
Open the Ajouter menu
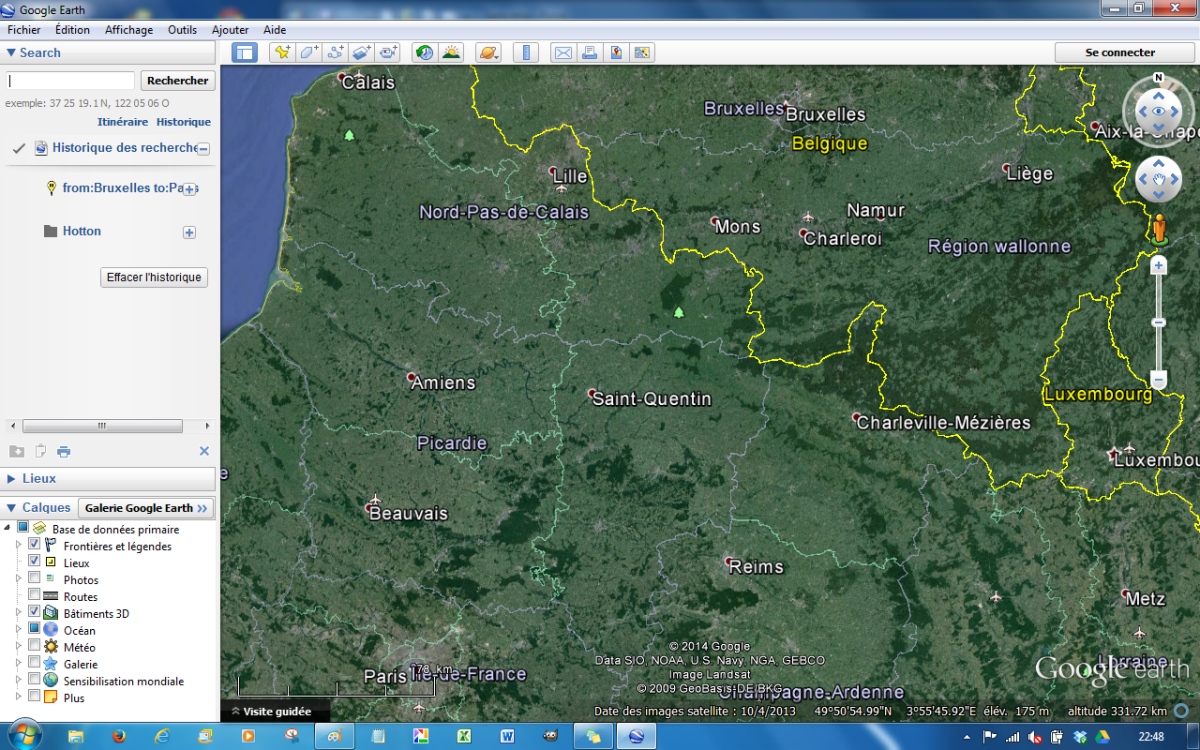(230, 30)
